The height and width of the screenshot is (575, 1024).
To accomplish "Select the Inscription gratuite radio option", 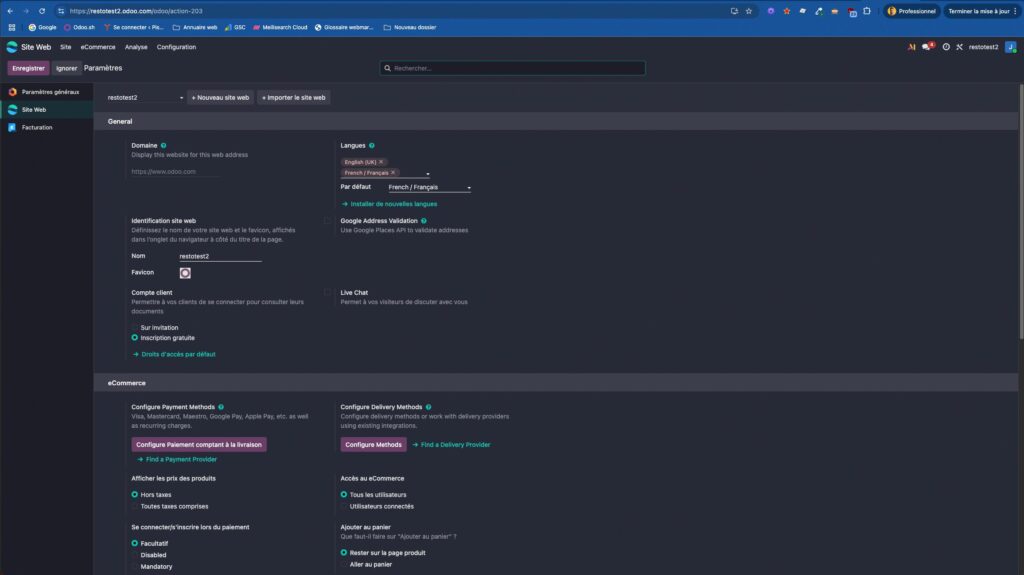I will click(135, 338).
